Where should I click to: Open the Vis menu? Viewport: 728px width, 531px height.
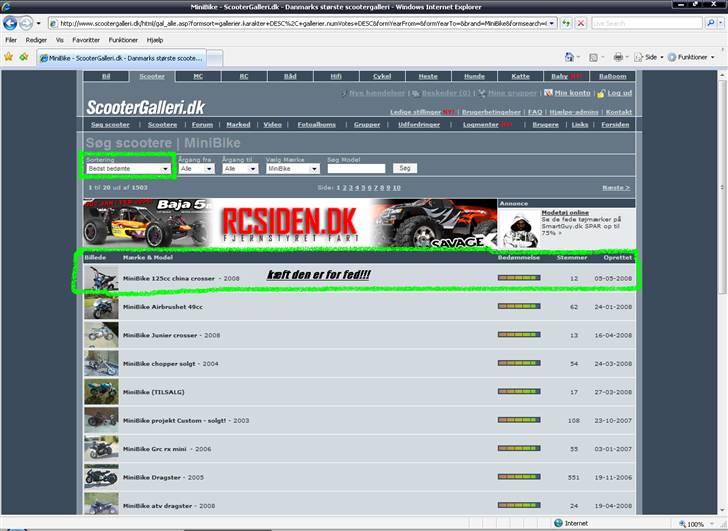point(59,40)
